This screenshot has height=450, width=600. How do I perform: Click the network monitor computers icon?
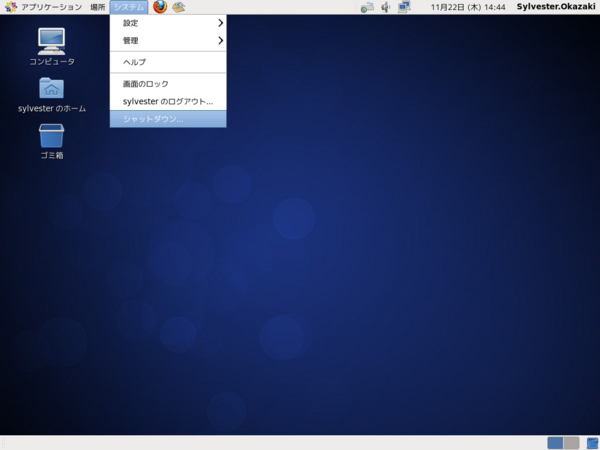tap(404, 7)
